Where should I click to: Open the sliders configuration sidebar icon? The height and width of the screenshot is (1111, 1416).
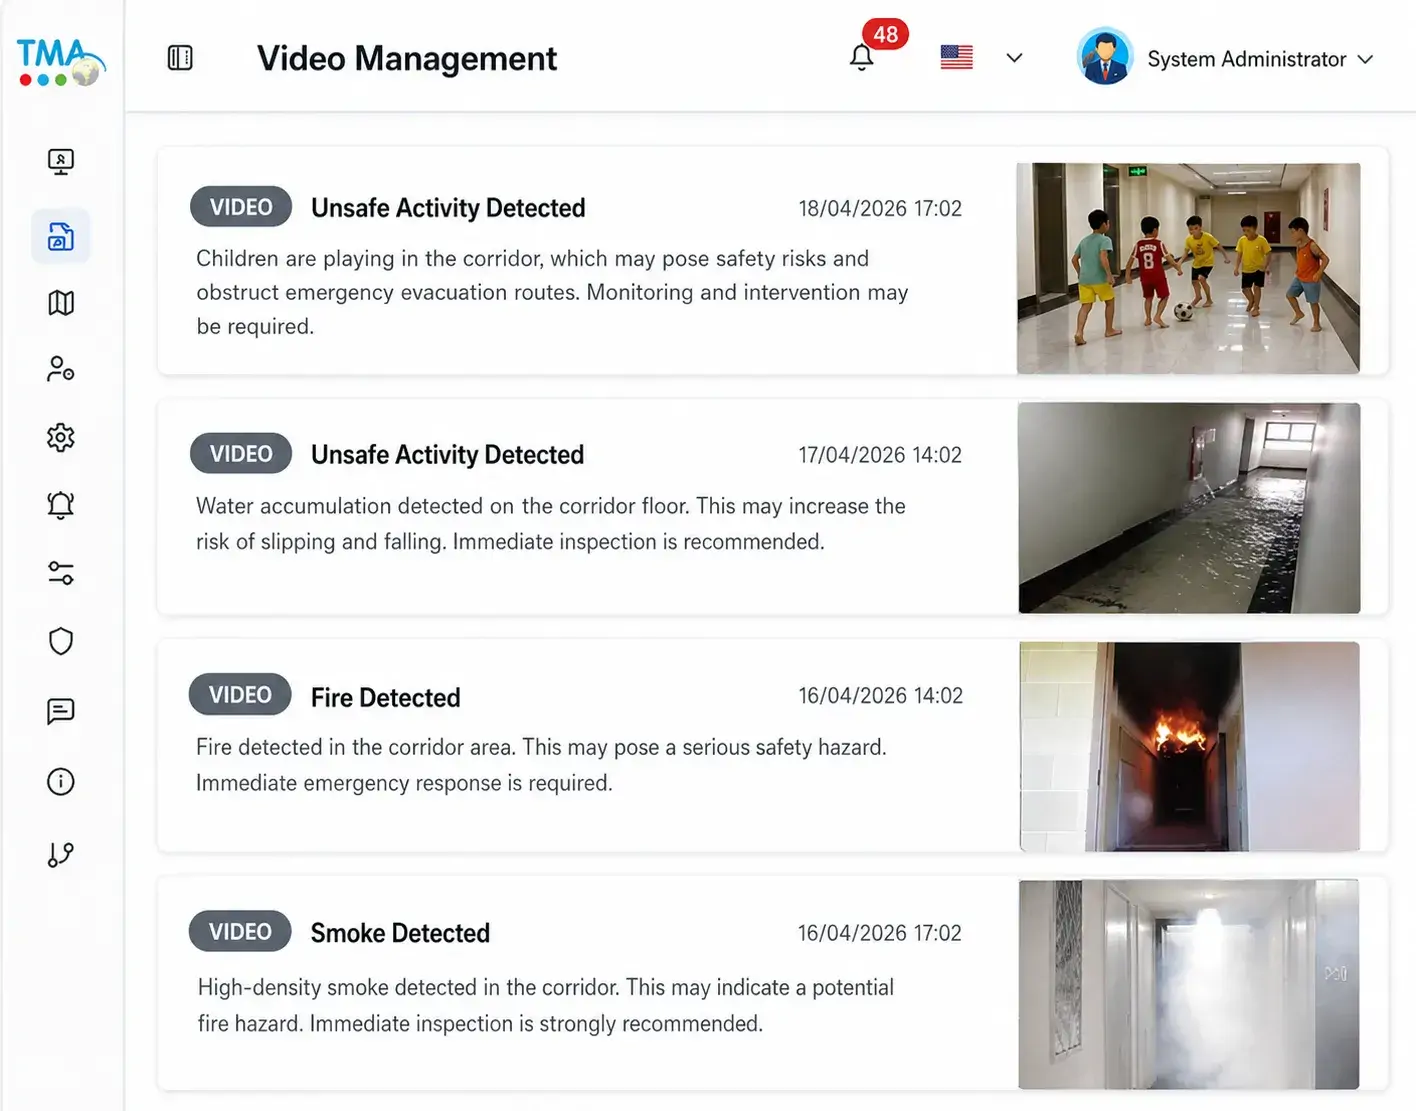pos(61,573)
